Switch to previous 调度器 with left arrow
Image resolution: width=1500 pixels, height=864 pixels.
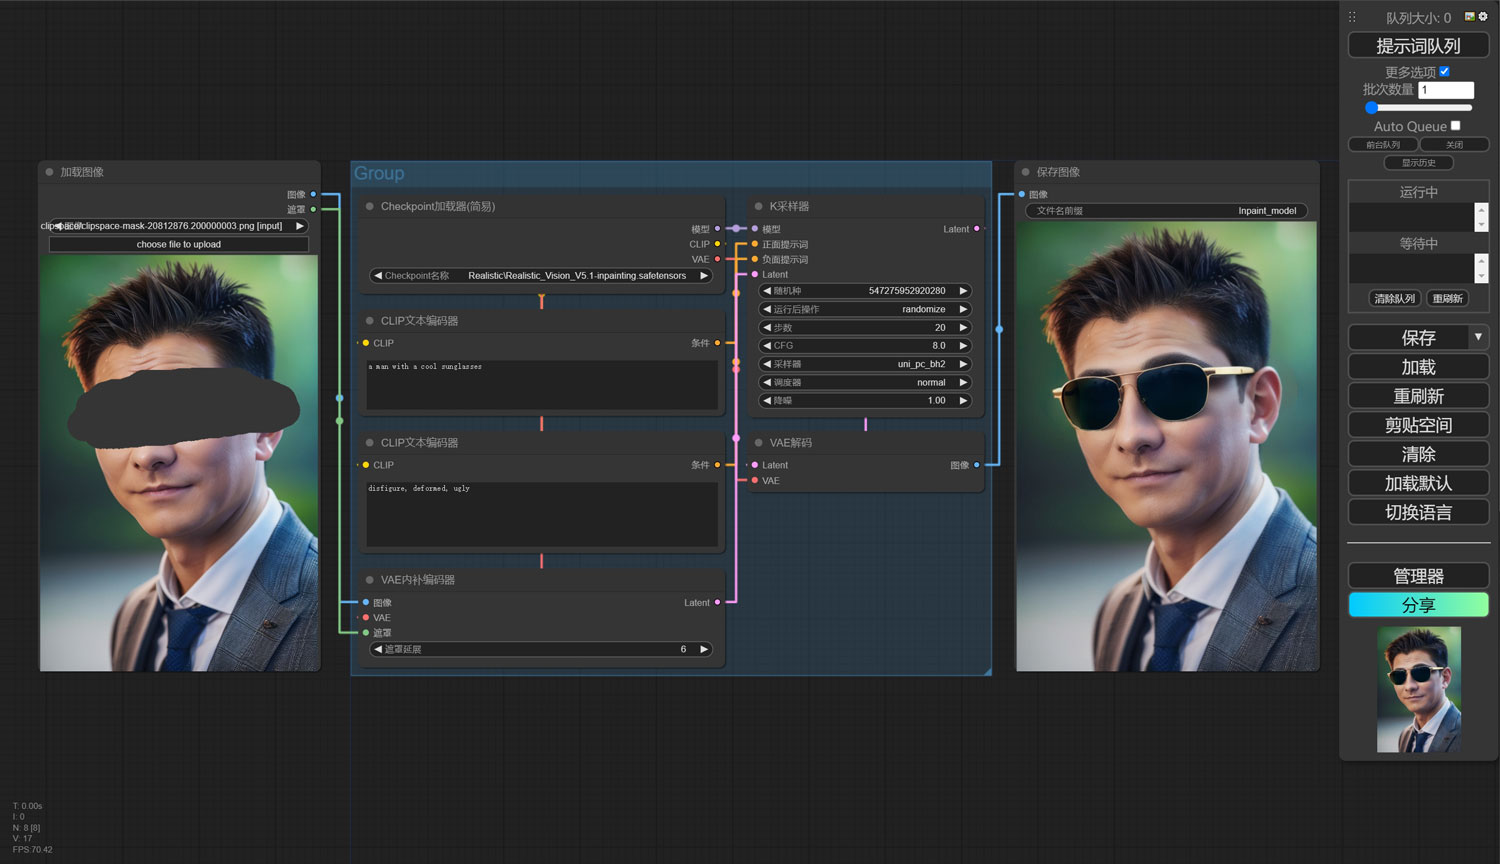click(x=767, y=382)
